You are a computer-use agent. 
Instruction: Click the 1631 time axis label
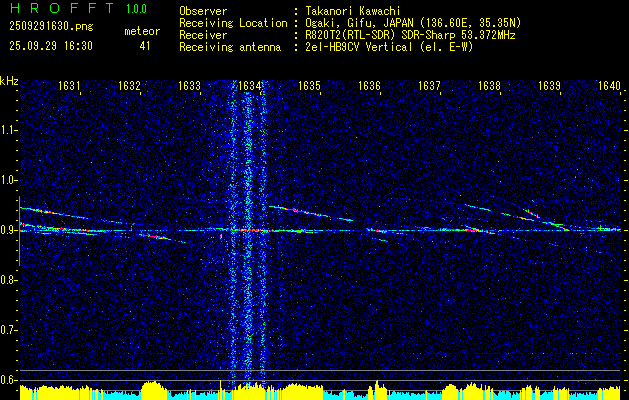[69, 86]
